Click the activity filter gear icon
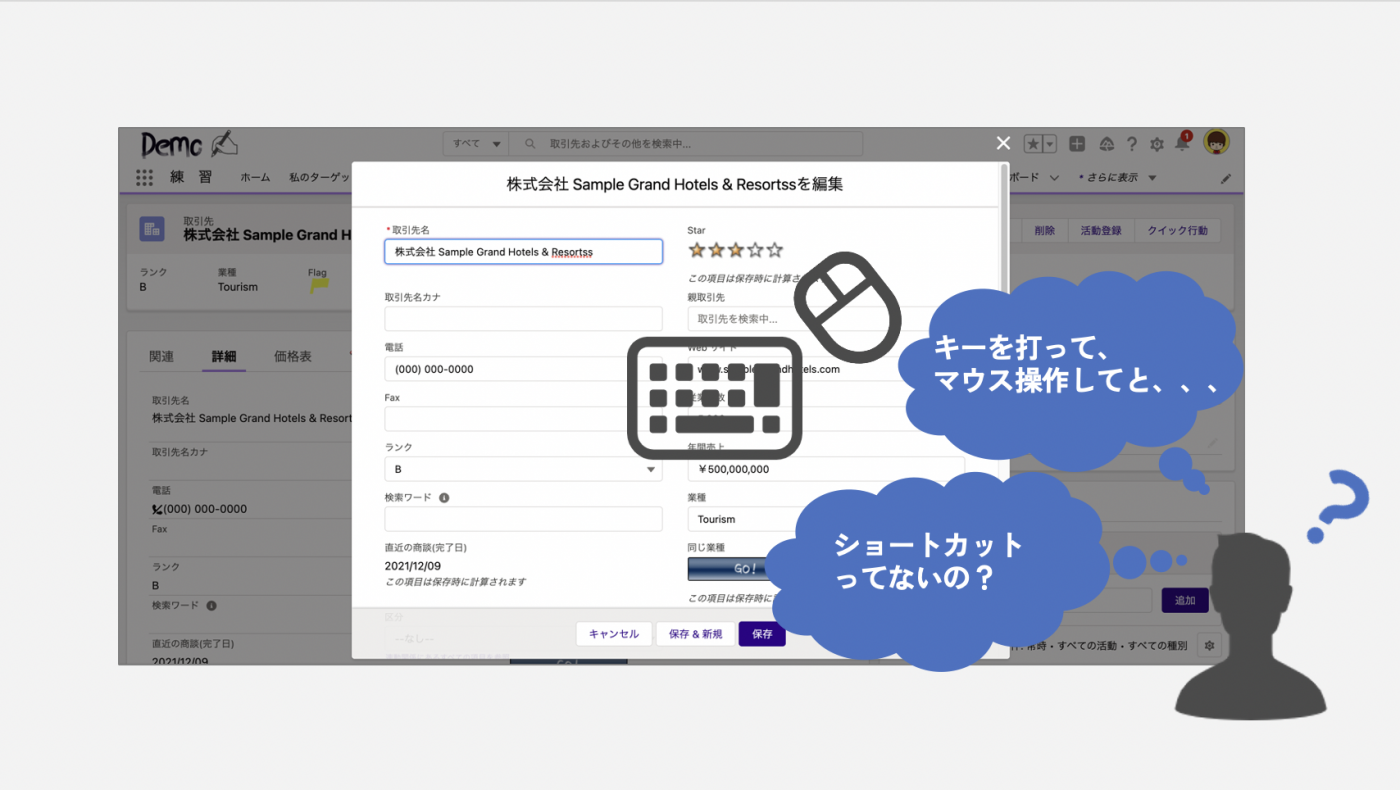1400x790 pixels. coord(1209,645)
